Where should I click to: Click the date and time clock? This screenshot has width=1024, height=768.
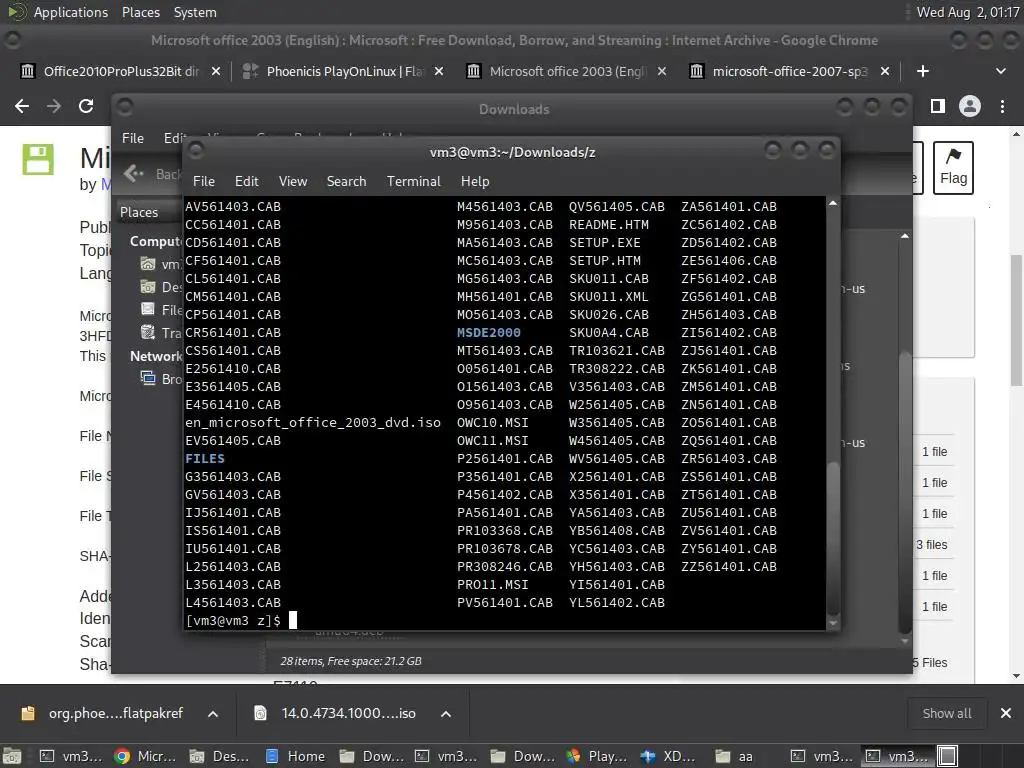(x=967, y=12)
